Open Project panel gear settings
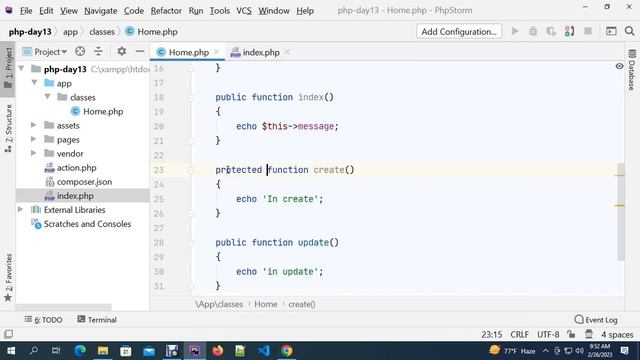640x360 pixels. click(x=122, y=51)
